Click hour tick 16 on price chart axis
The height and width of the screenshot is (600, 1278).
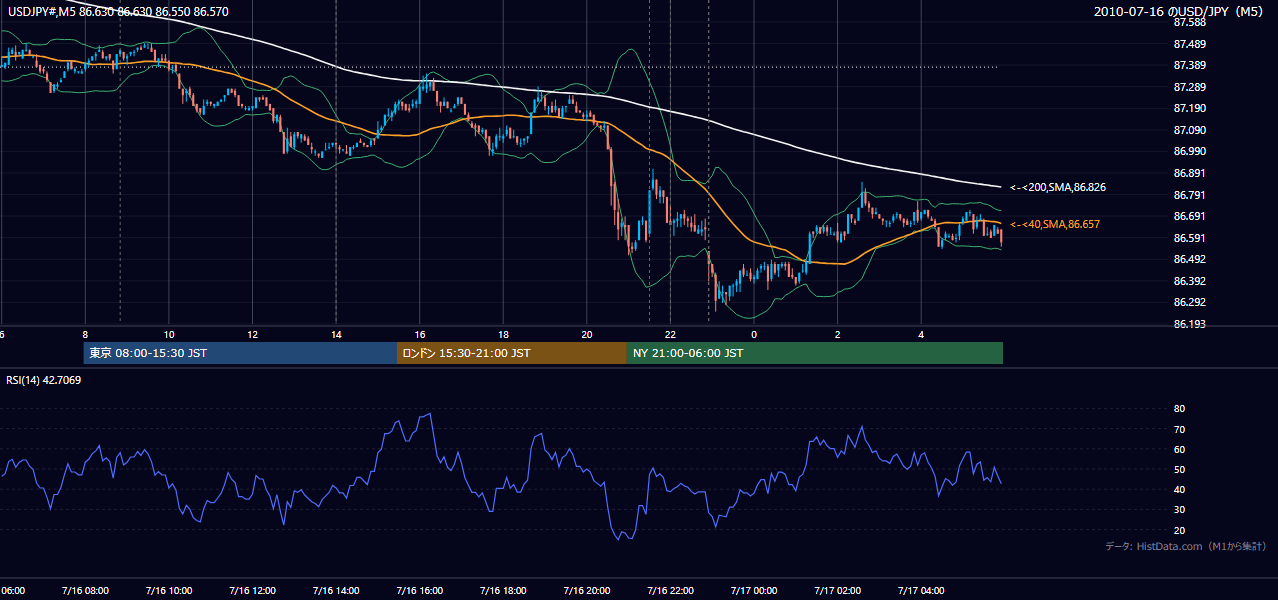(420, 334)
